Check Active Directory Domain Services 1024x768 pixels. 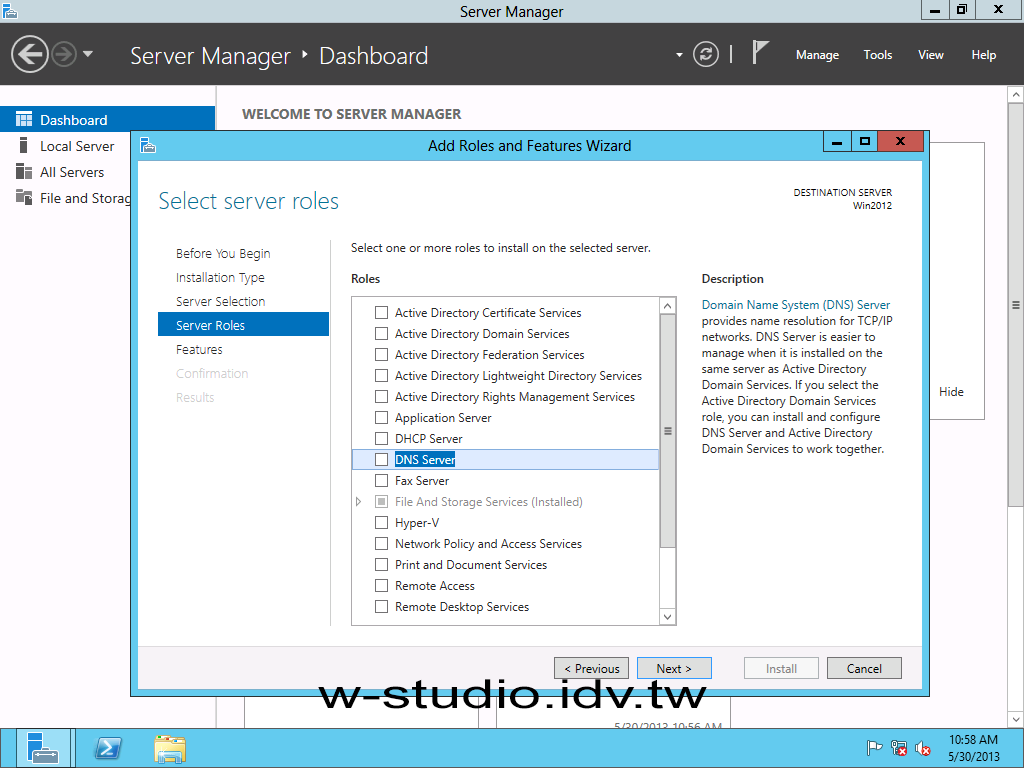[x=381, y=334]
